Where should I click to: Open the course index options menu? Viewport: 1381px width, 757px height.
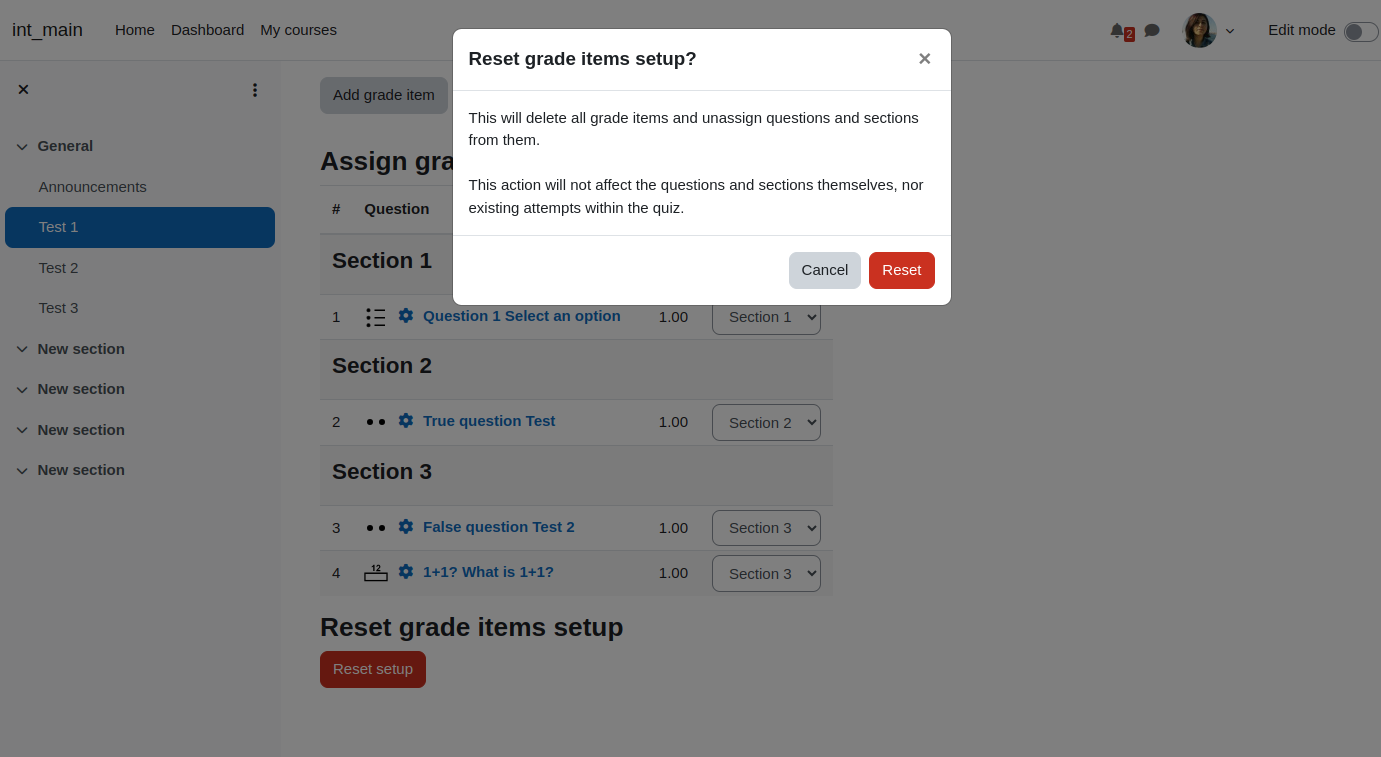(x=255, y=90)
